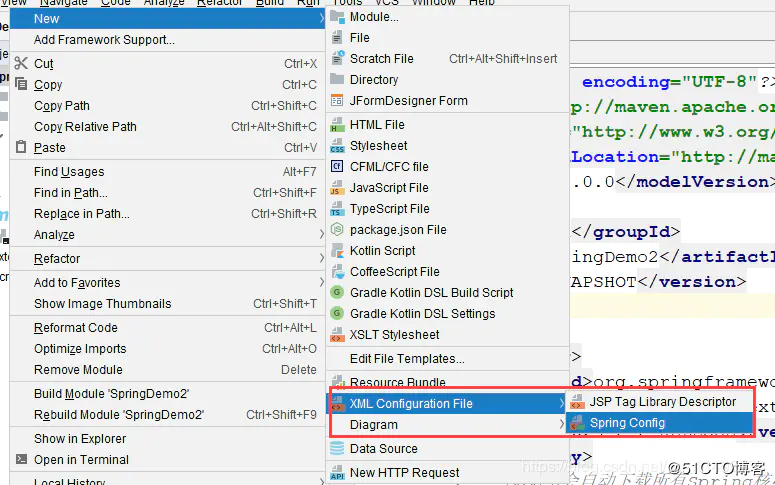Click the JSP Tag Library Descriptor icon
Viewport: 775px width, 485px height.
(x=577, y=402)
